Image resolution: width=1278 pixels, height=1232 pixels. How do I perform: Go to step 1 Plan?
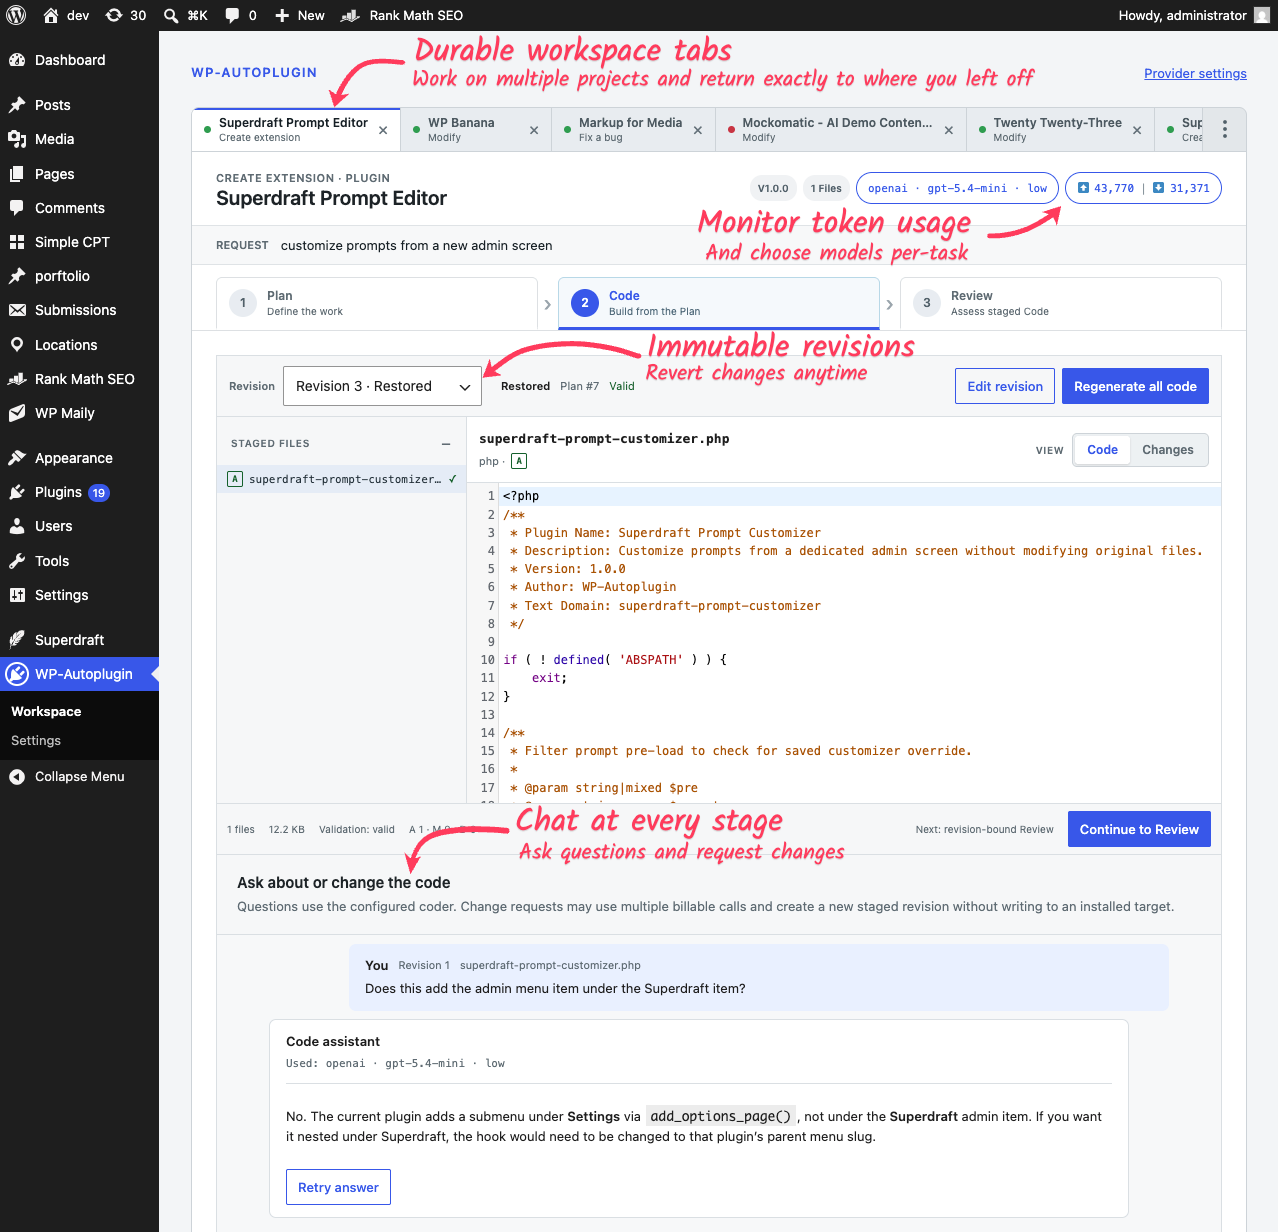[377, 303]
